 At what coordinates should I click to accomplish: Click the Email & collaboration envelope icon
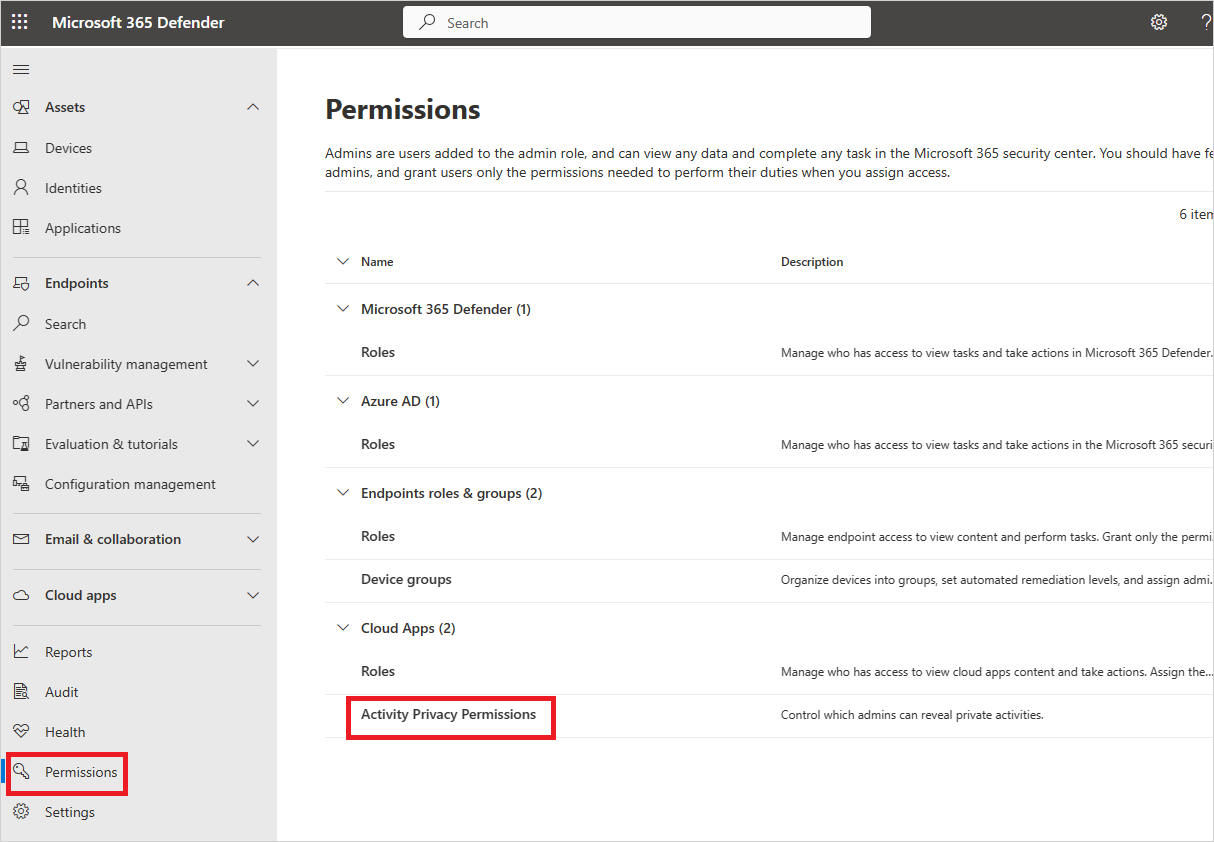coord(21,539)
